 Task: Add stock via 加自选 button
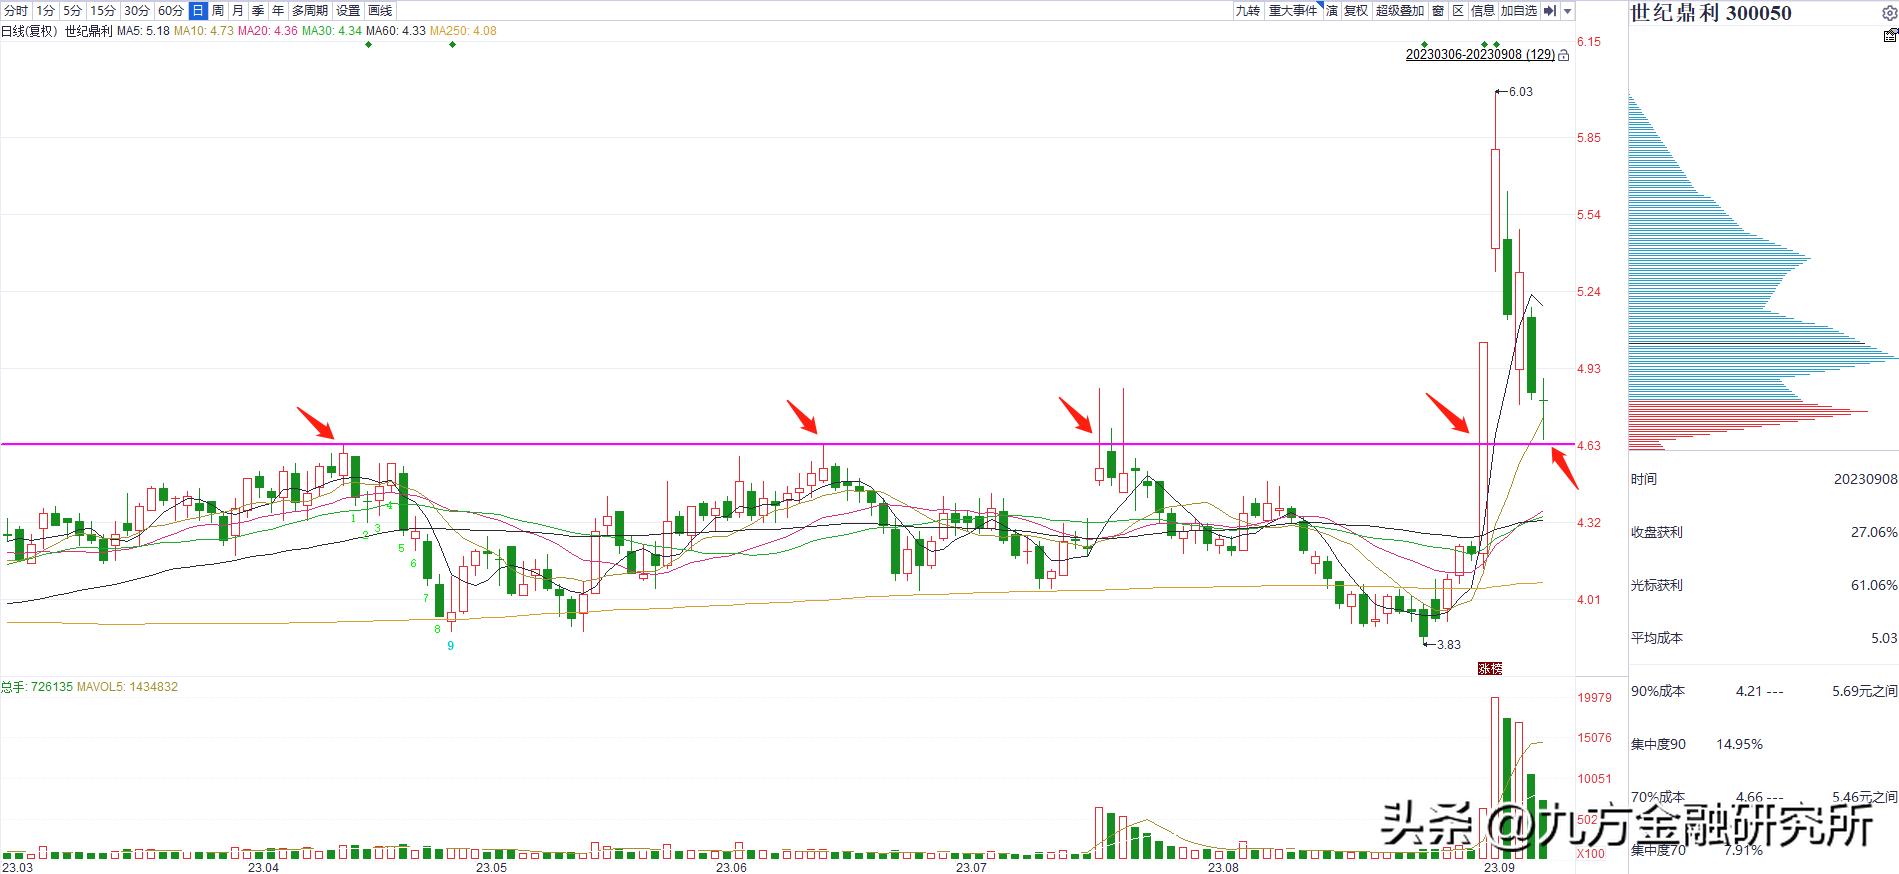tap(1518, 11)
